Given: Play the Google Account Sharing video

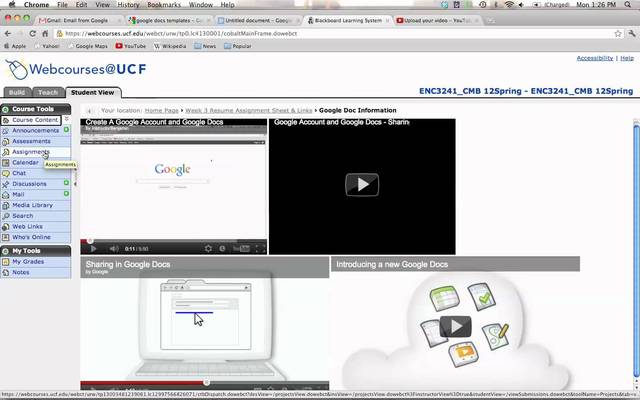Looking at the screenshot, I should (362, 184).
